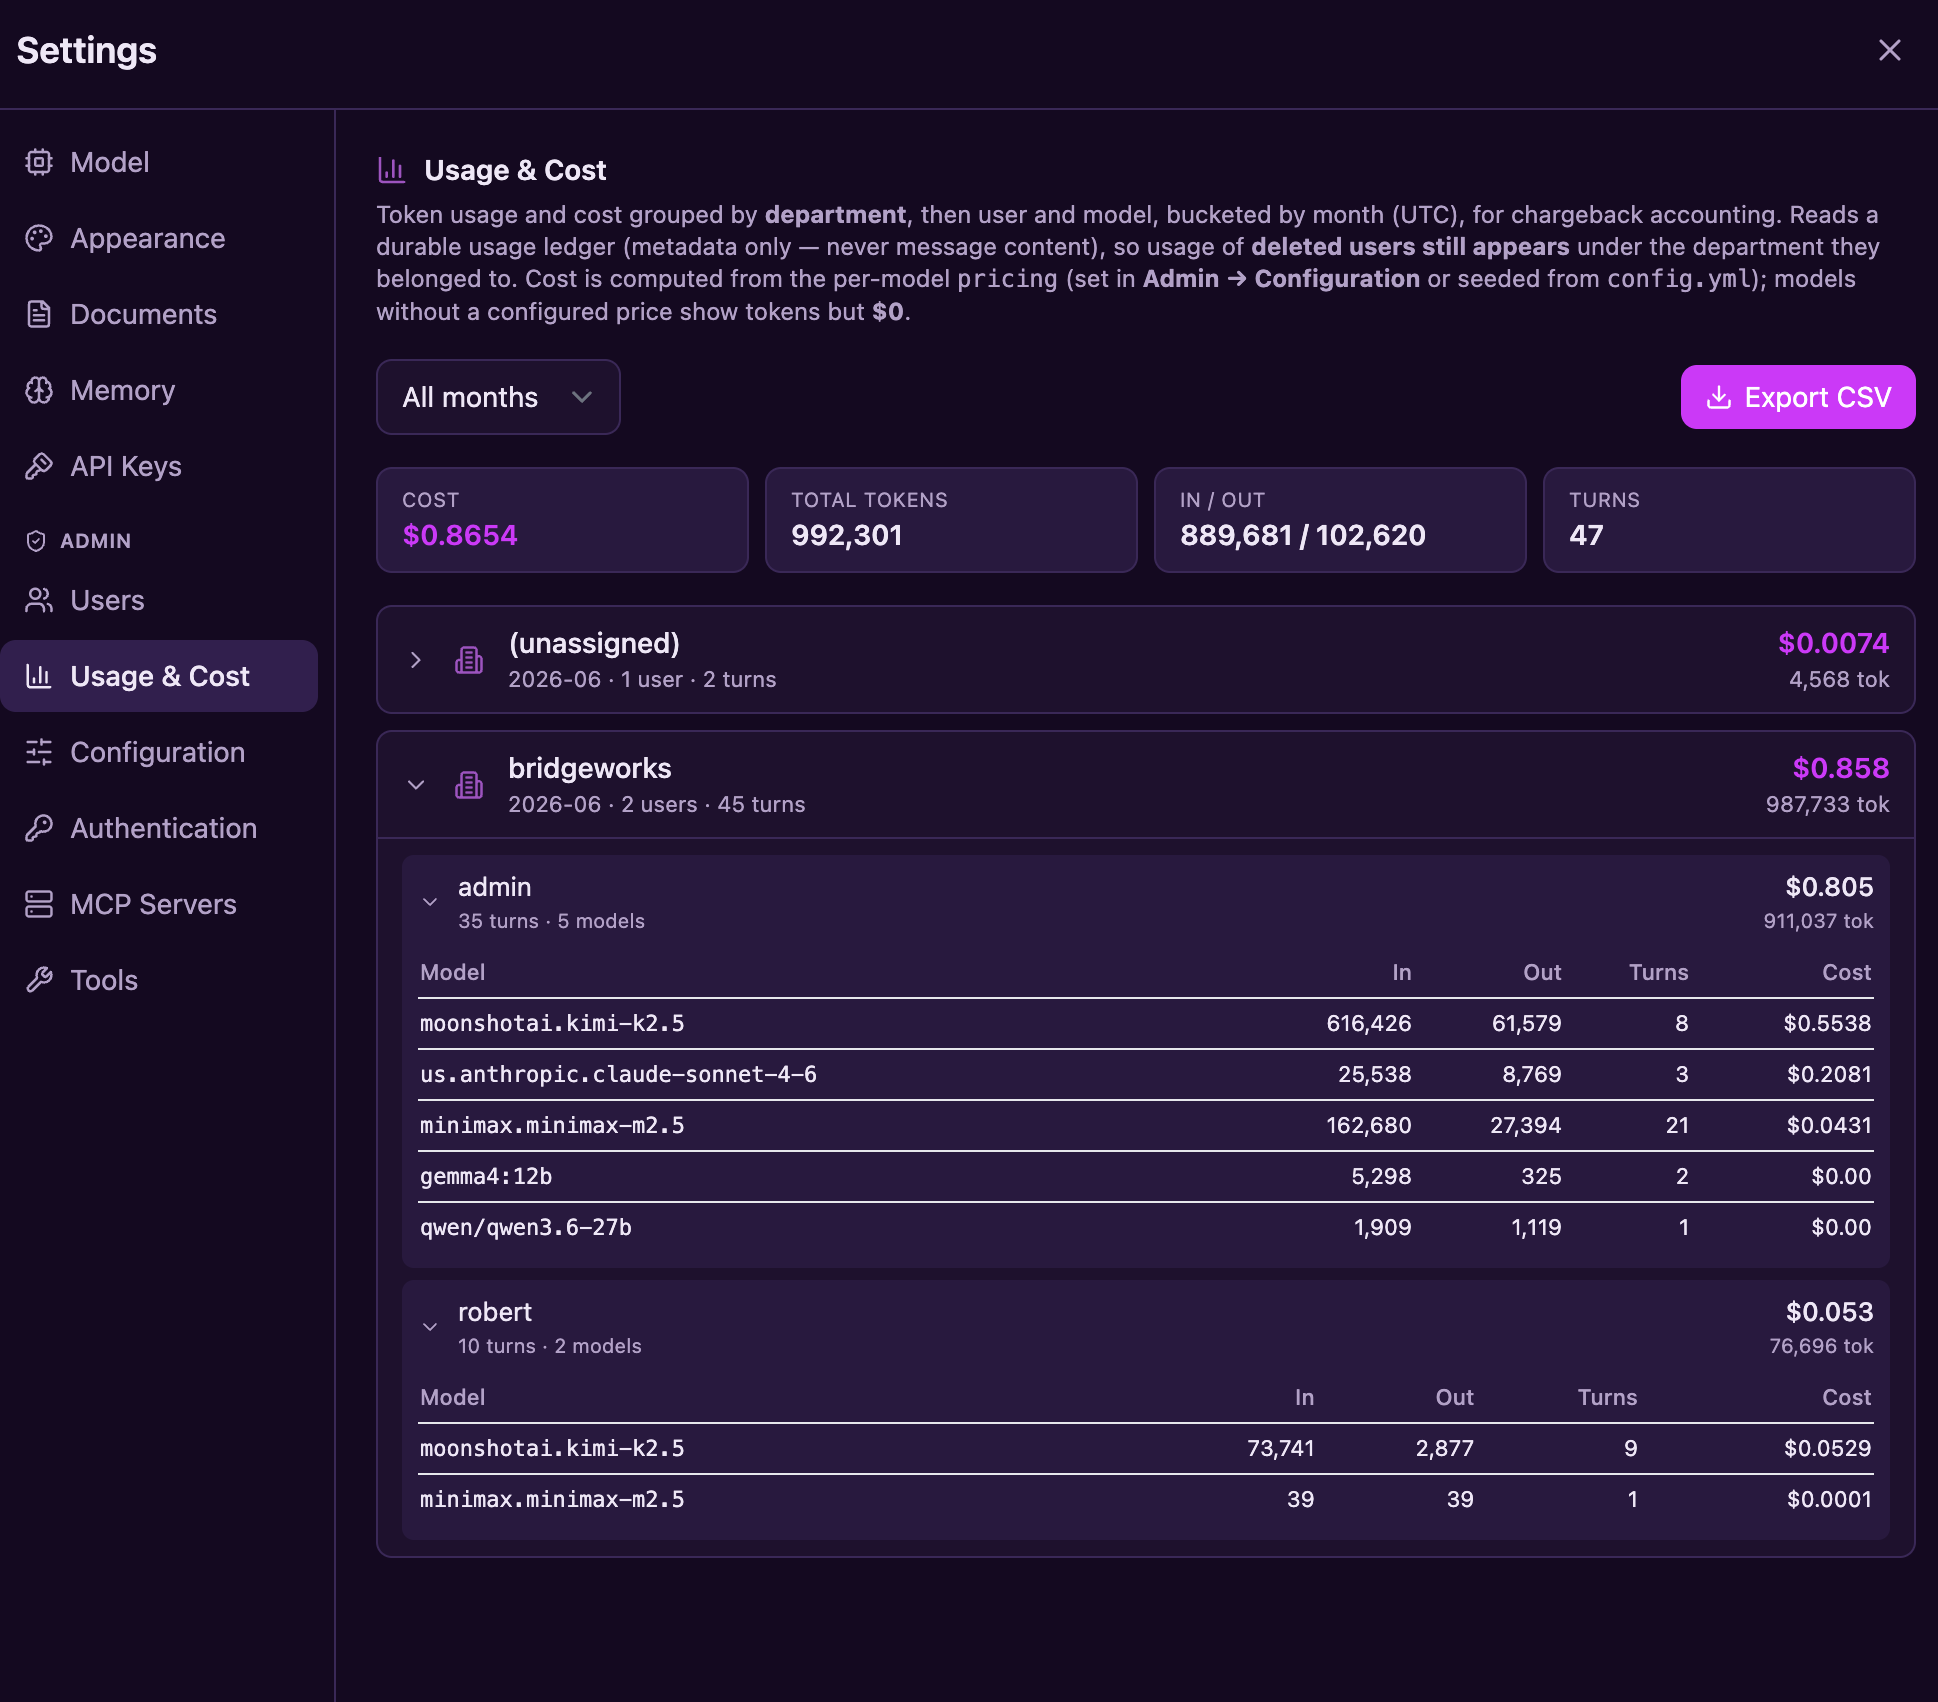Click the Tools wrench icon
This screenshot has height=1702, width=1938.
39,980
